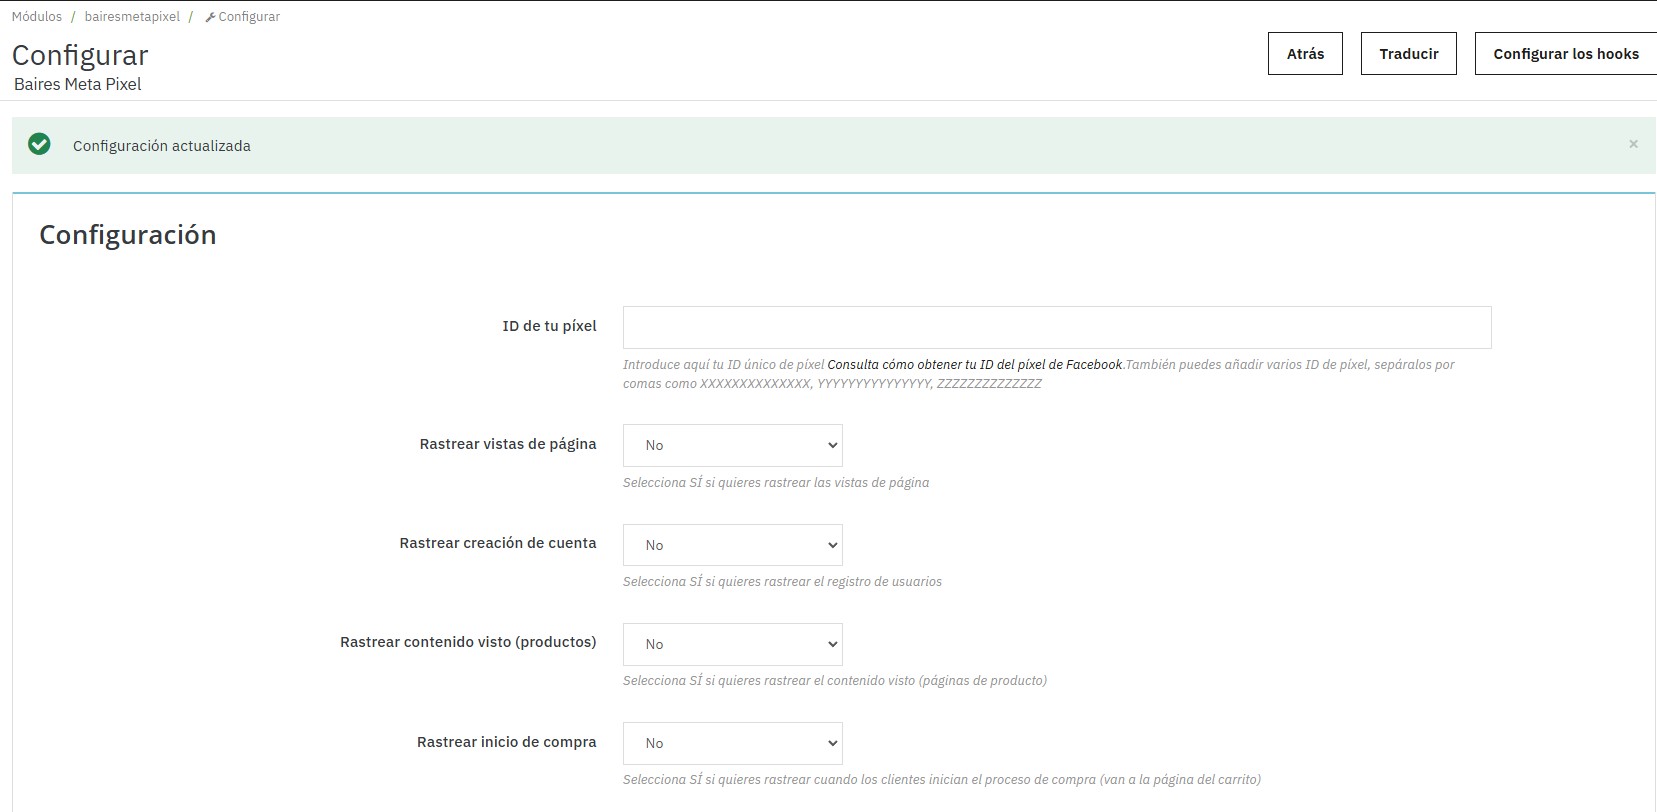Screen dimensions: 1657x812
Task: Go to Módulos in the breadcrumb
Action: [x=37, y=17]
